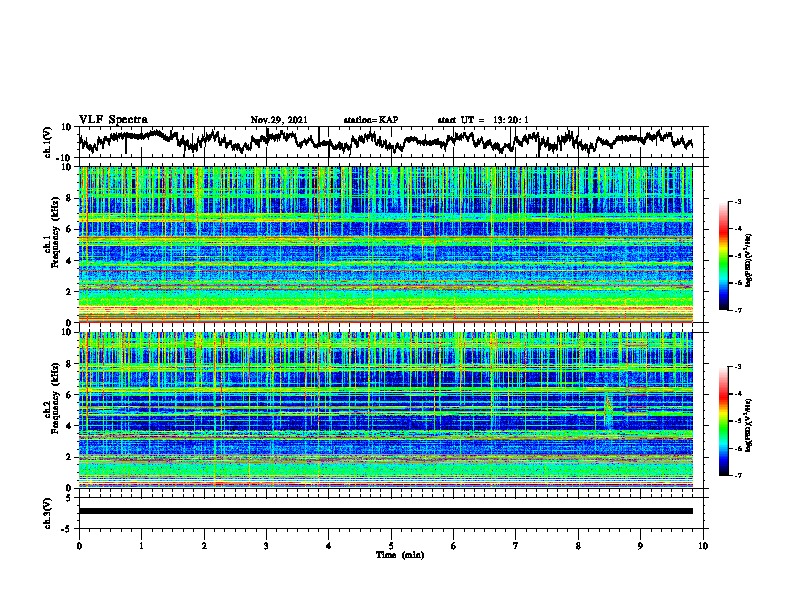
Task: Click the 6 kHz tick on ch.1 frequency axis
Action: [70, 229]
